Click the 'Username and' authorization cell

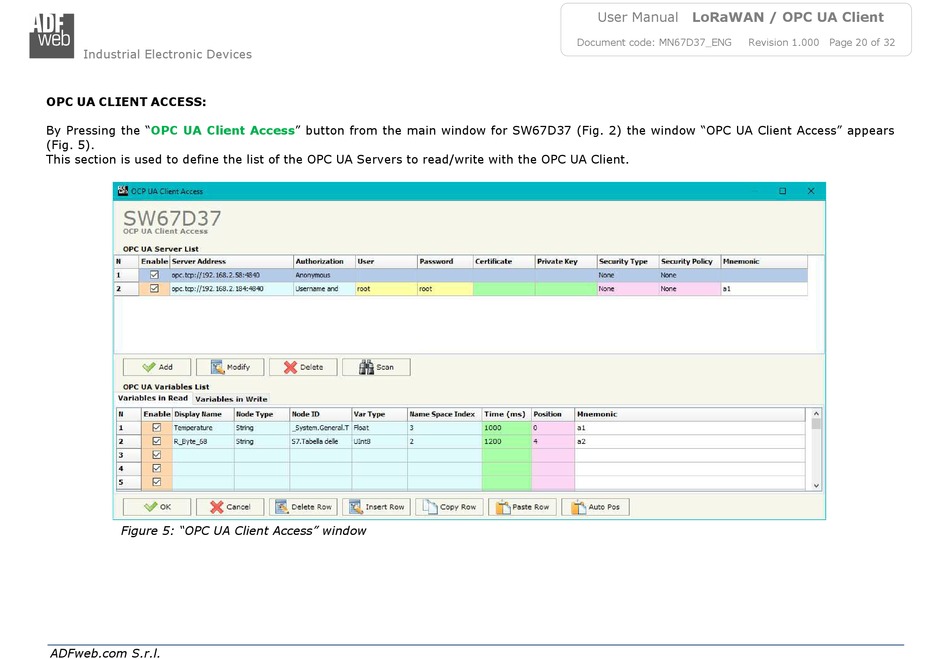[x=325, y=289]
